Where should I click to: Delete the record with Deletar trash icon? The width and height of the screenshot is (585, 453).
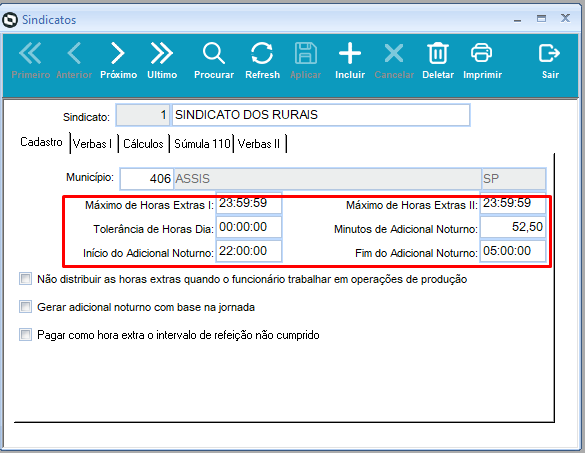pos(438,60)
